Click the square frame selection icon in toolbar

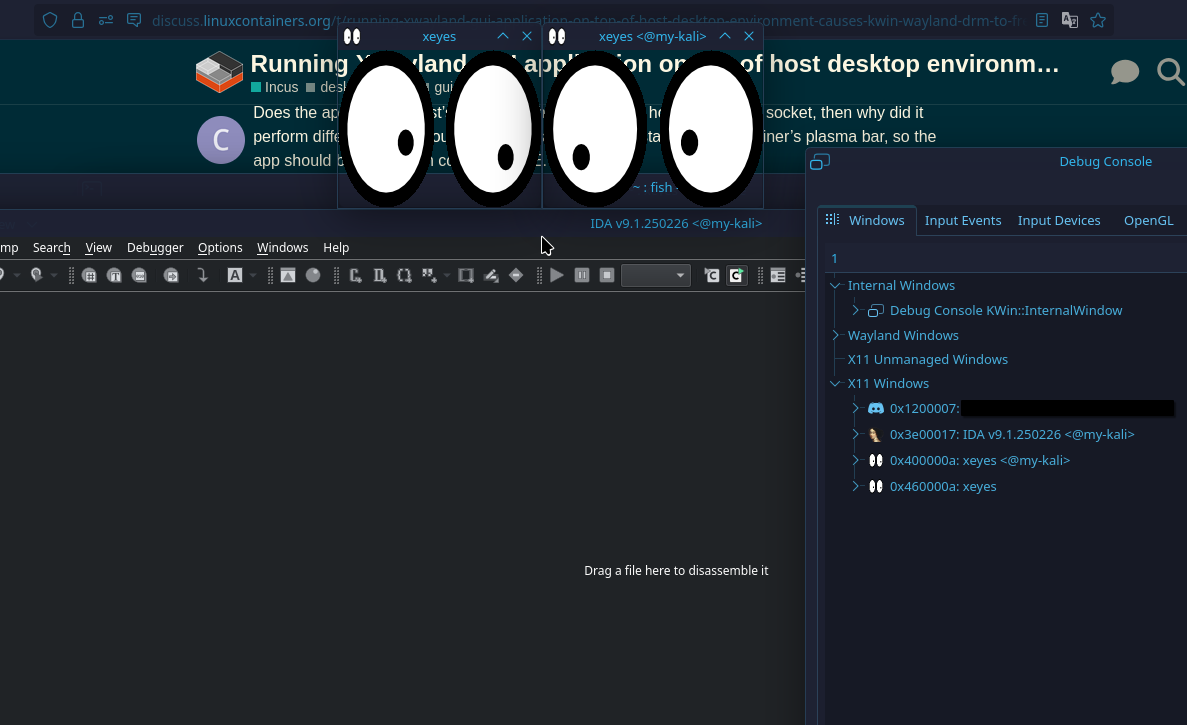466,275
